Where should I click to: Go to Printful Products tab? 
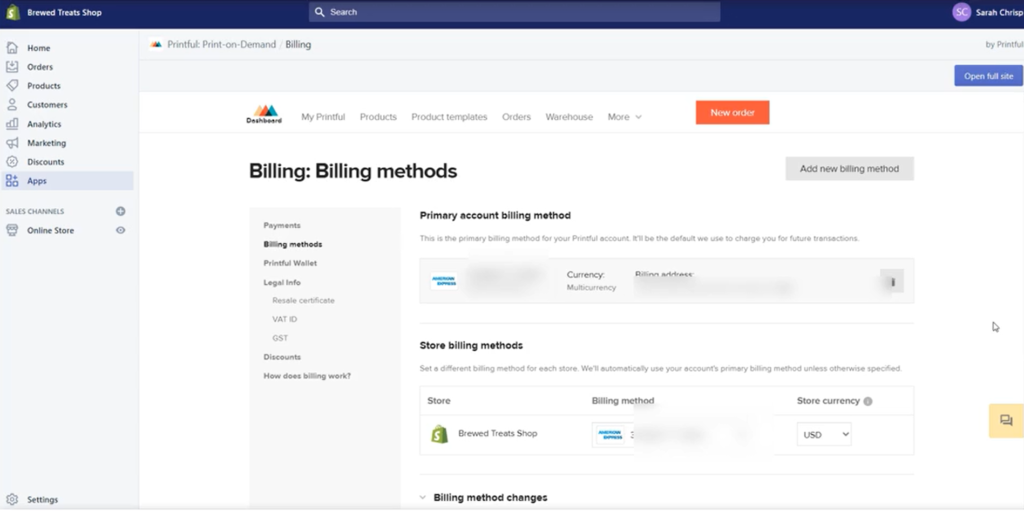pyautogui.click(x=378, y=117)
